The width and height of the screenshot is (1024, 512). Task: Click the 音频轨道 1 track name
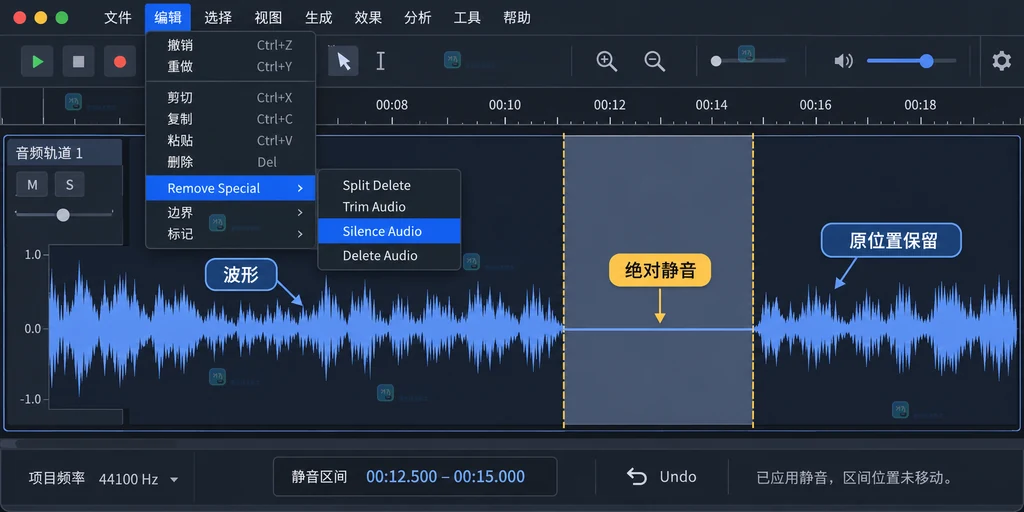point(50,153)
